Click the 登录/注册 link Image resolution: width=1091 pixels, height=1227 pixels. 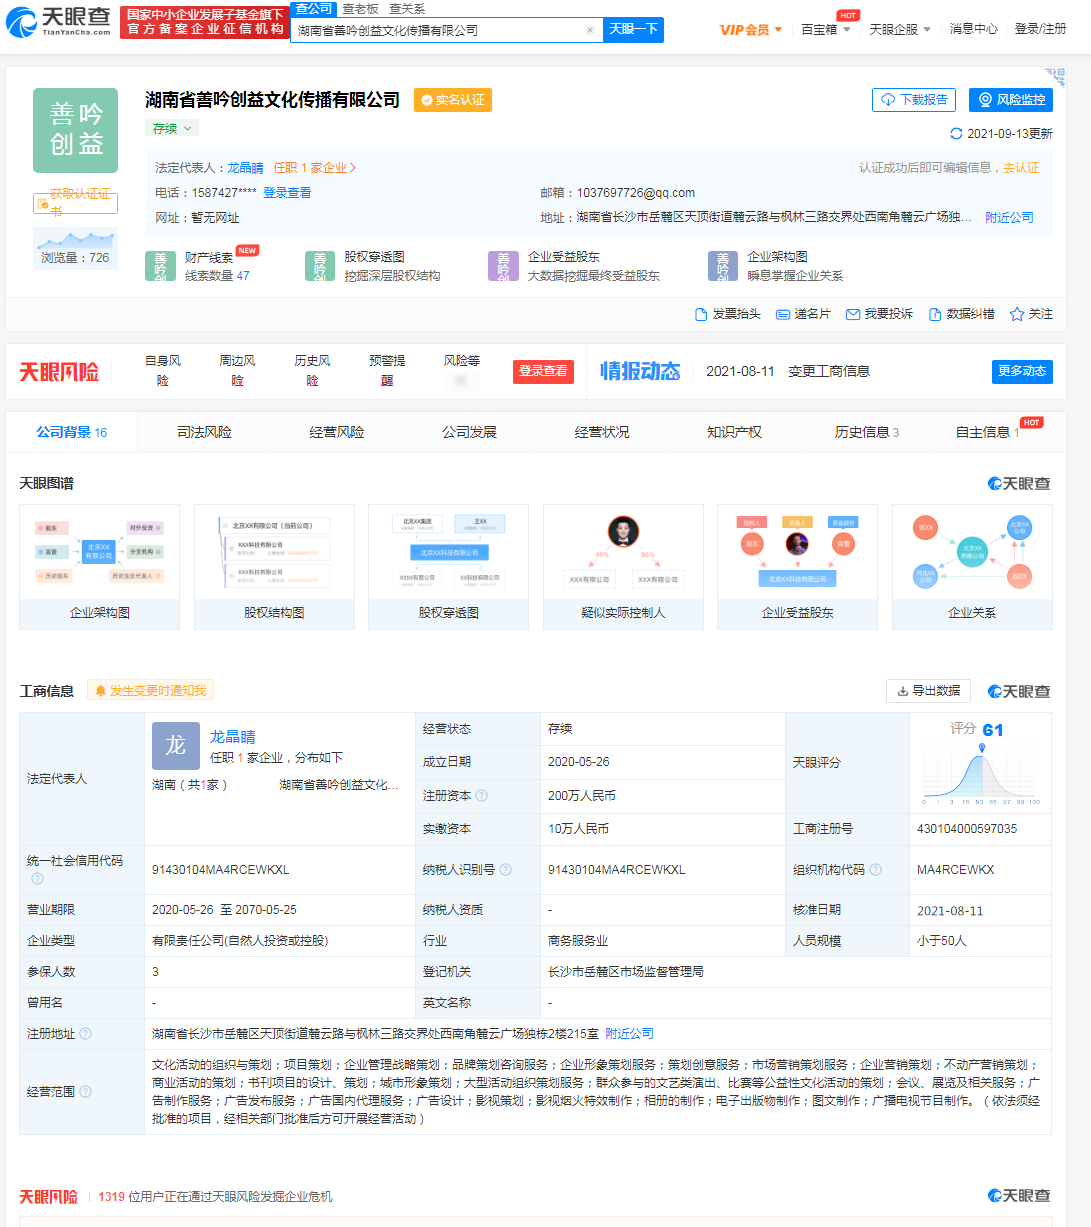click(1040, 29)
